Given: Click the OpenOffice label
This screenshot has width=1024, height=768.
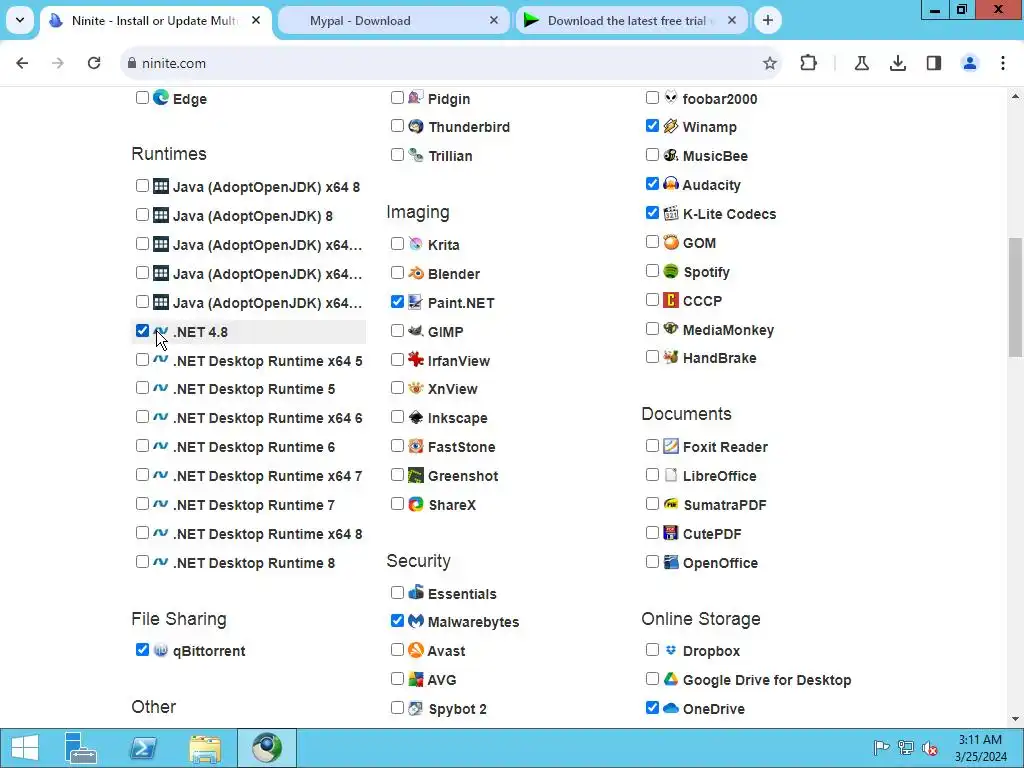Looking at the screenshot, I should 720,563.
